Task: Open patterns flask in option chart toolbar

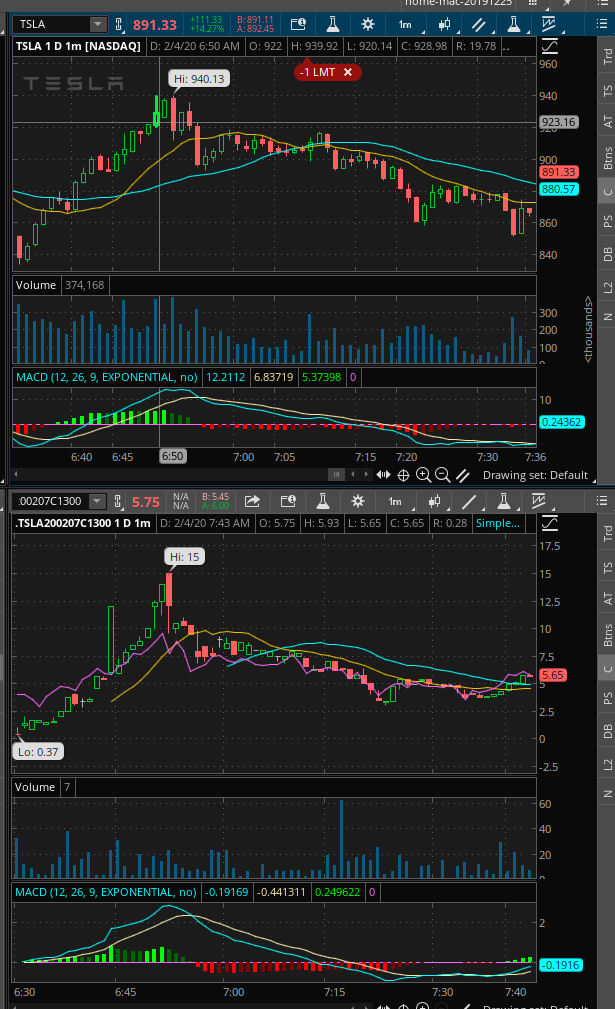Action: pos(504,501)
